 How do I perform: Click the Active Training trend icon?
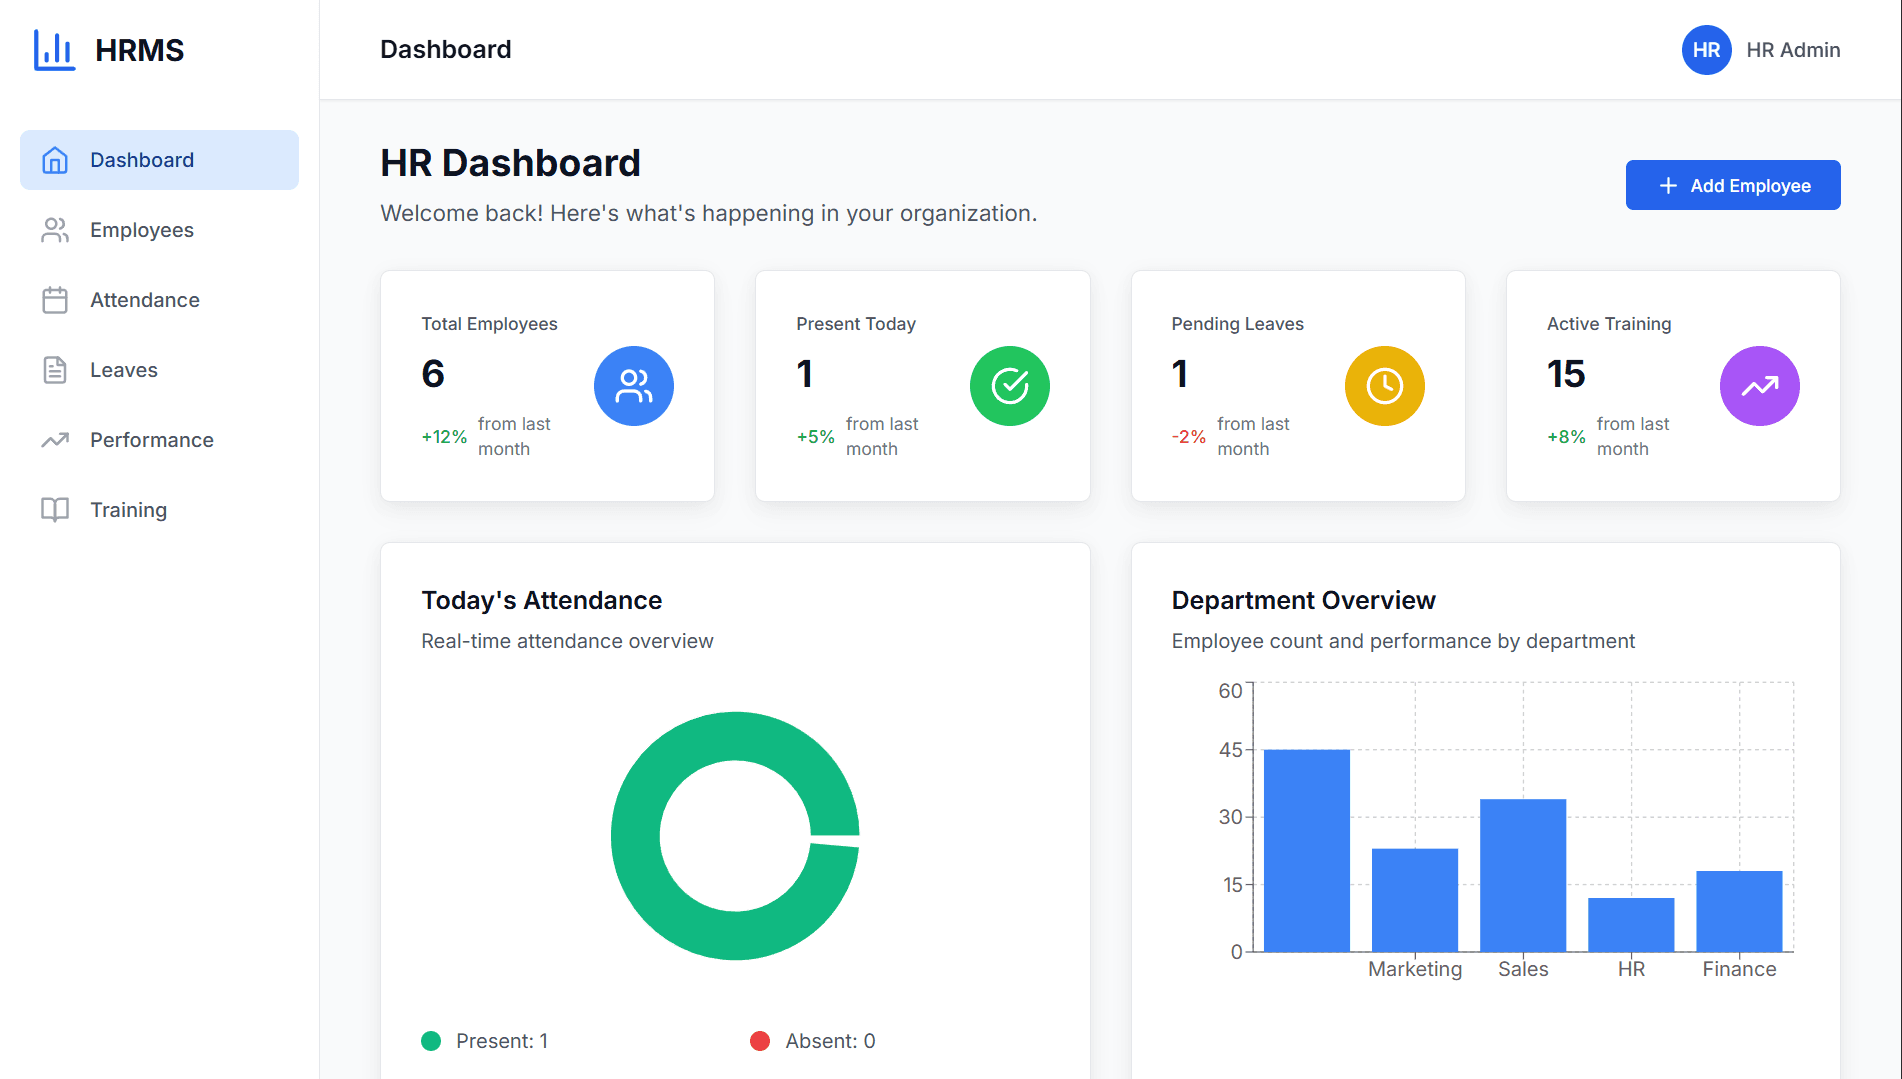pos(1759,385)
